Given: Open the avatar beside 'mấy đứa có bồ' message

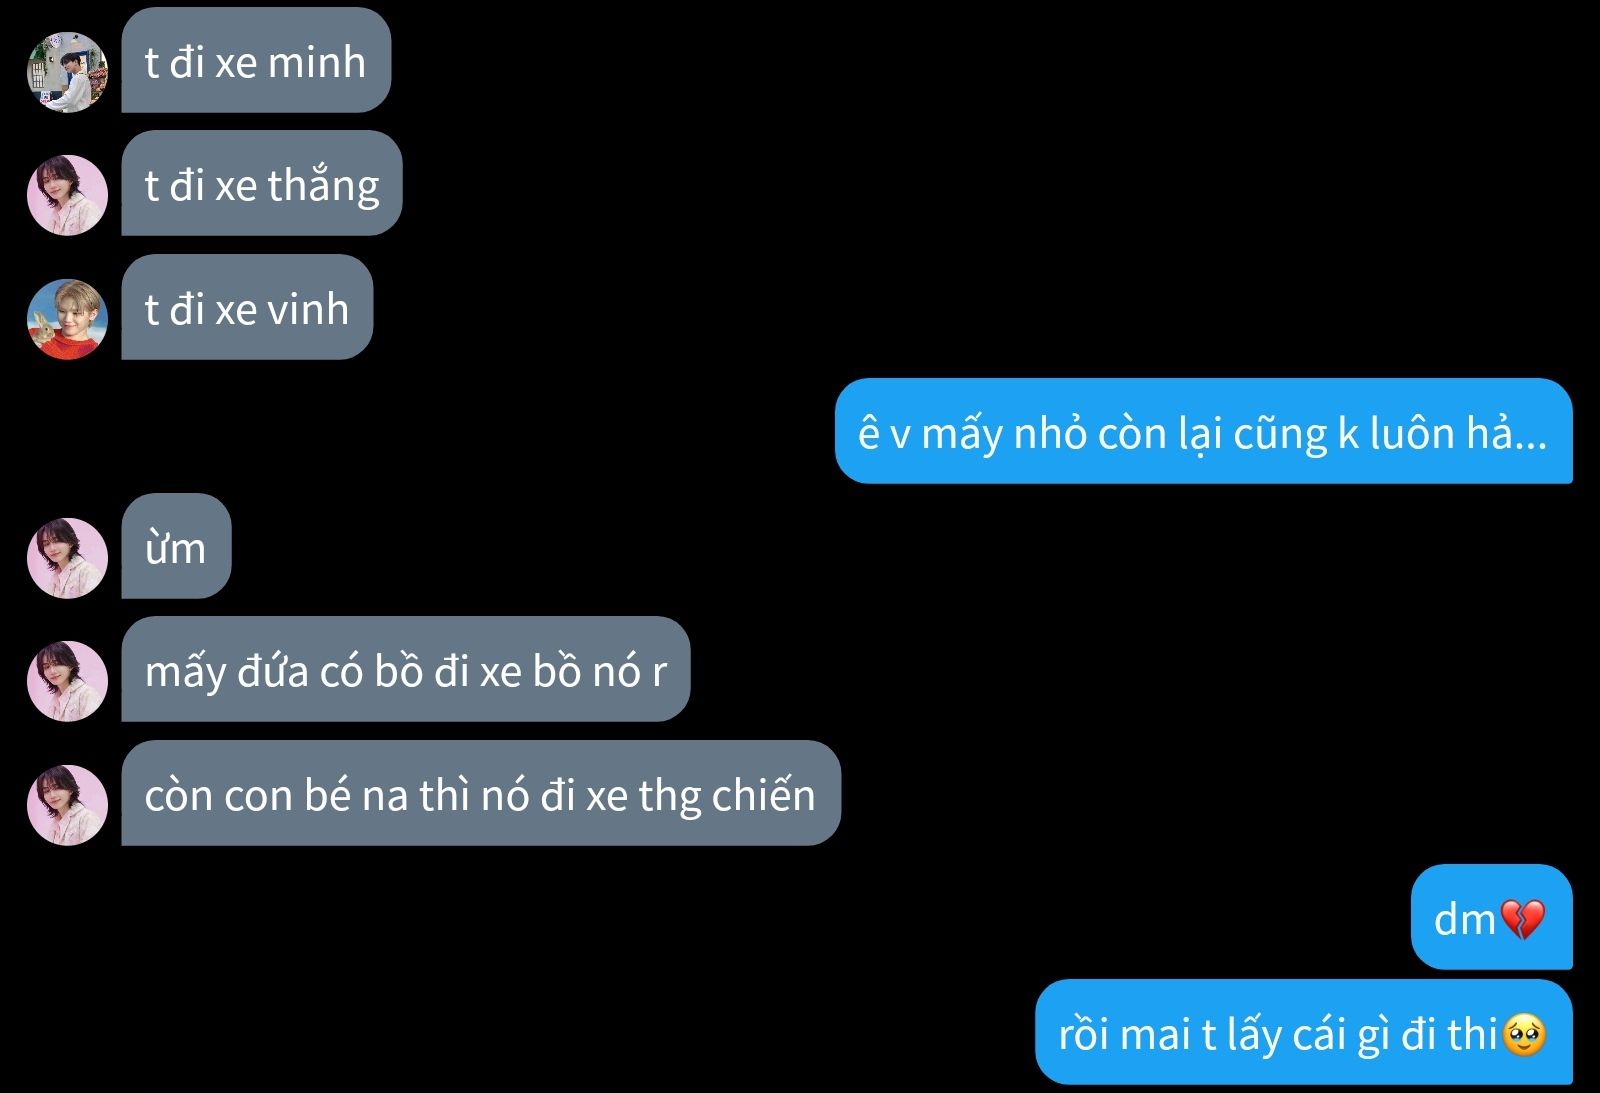Looking at the screenshot, I should click(x=67, y=681).
